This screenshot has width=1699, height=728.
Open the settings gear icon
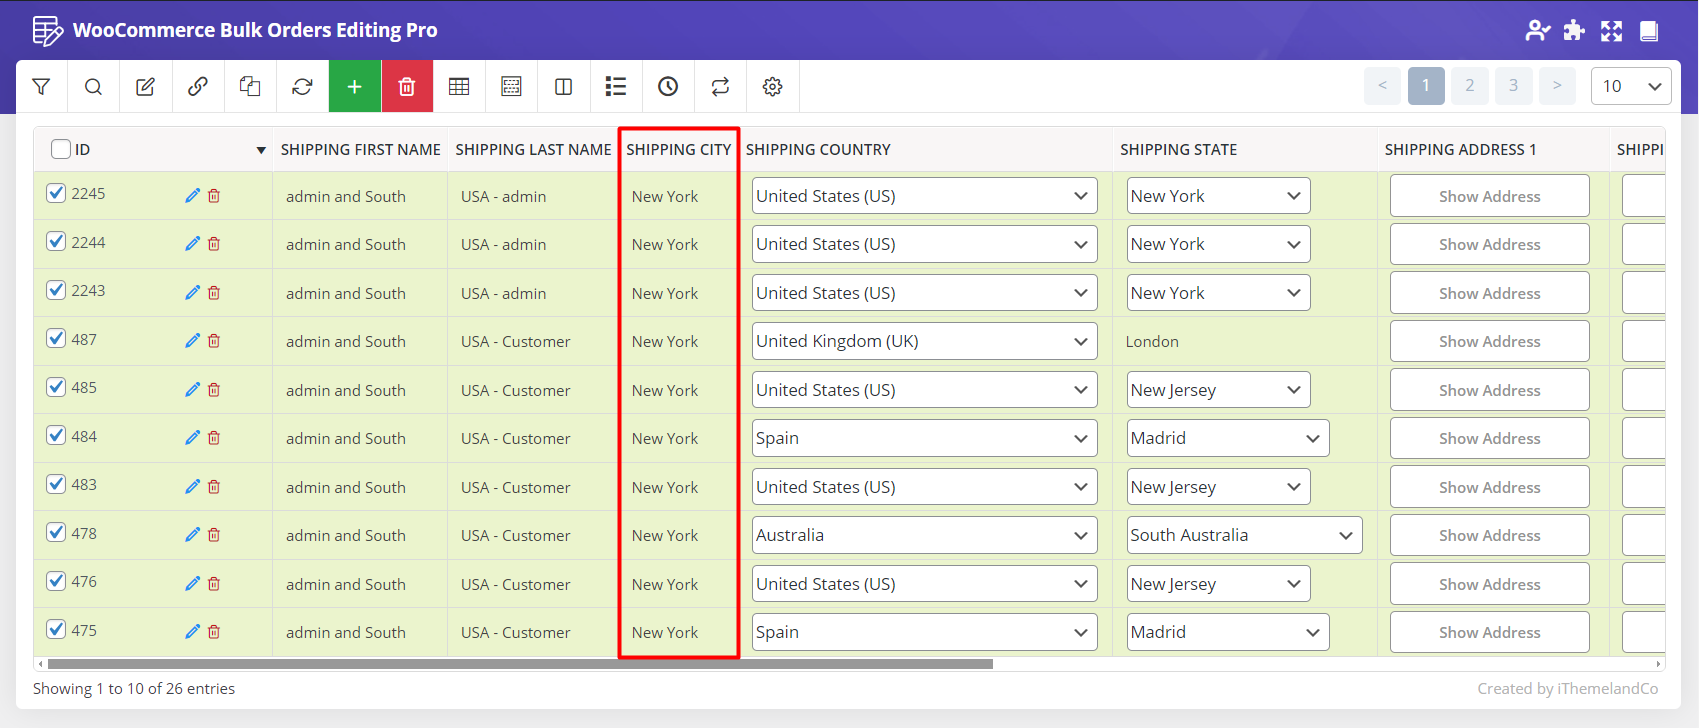[x=772, y=87]
